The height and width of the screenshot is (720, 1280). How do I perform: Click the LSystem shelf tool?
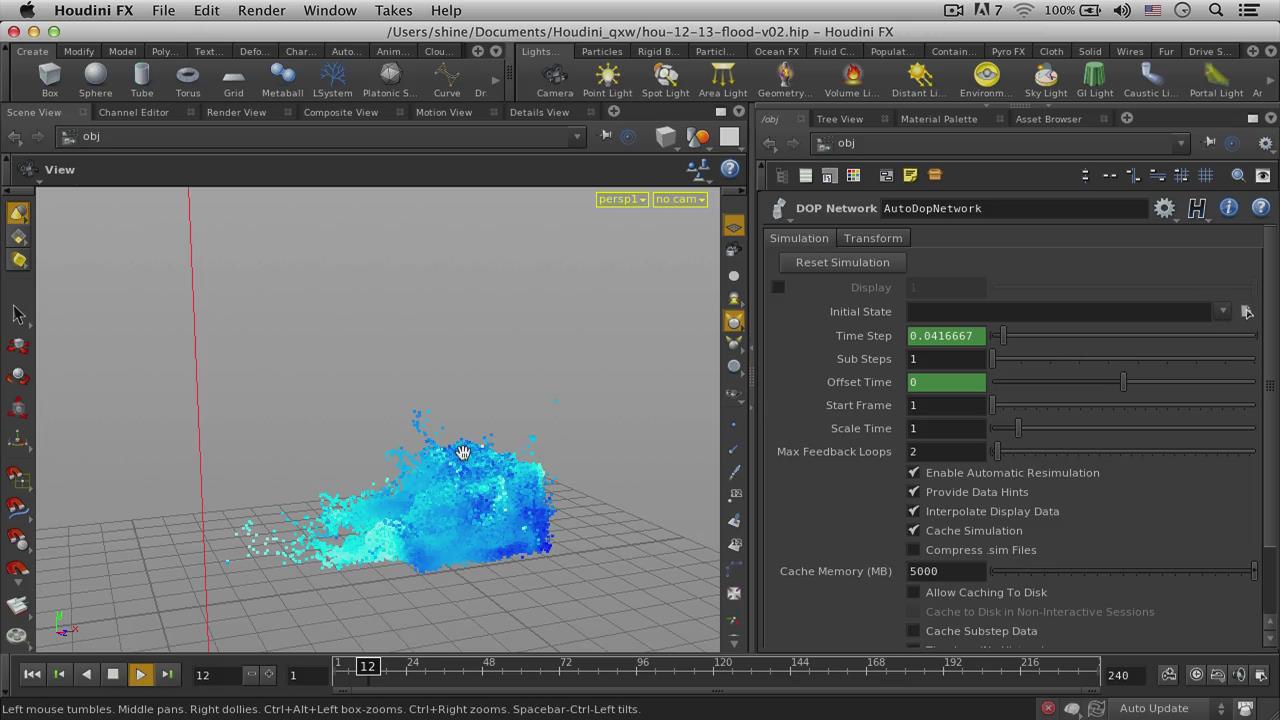click(x=332, y=79)
